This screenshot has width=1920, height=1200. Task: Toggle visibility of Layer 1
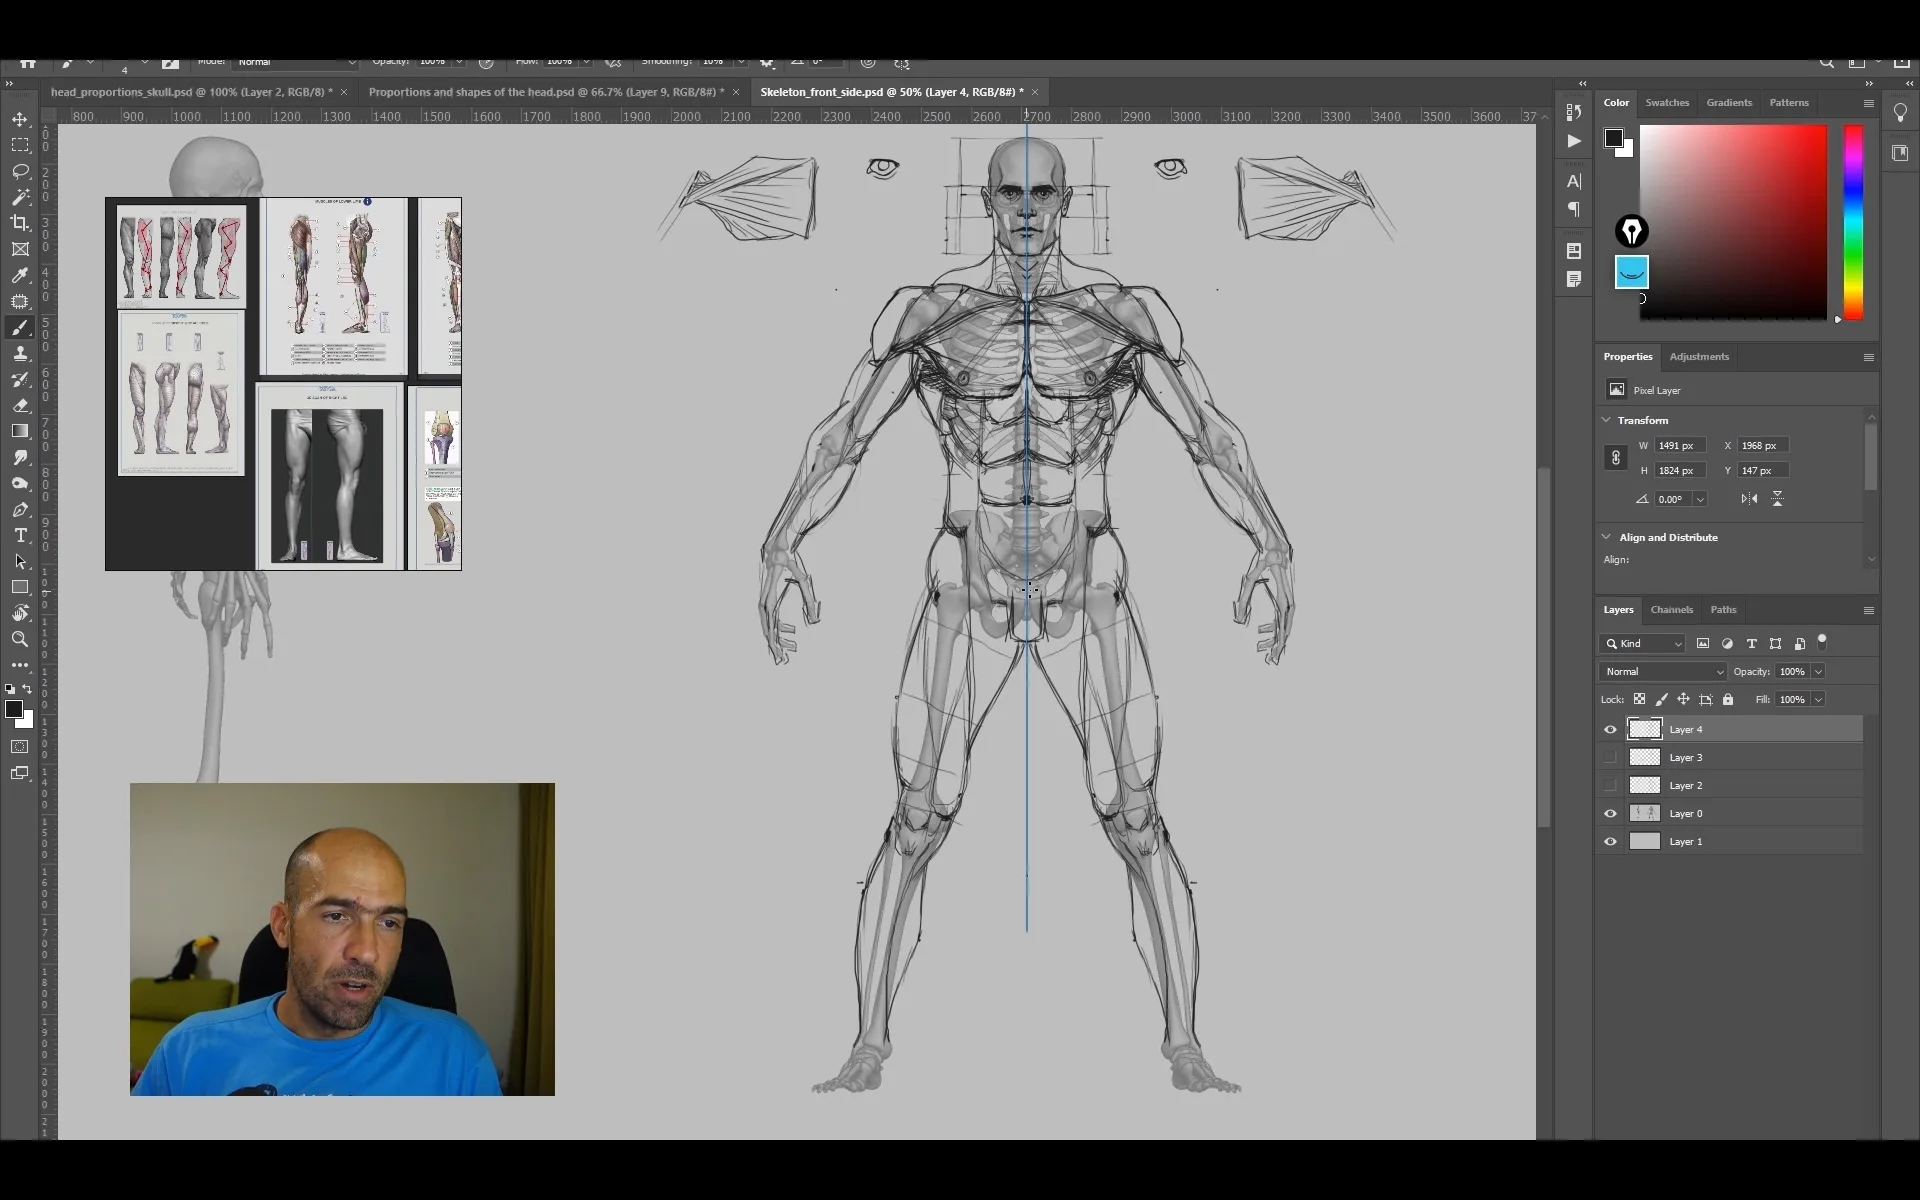(x=1610, y=841)
